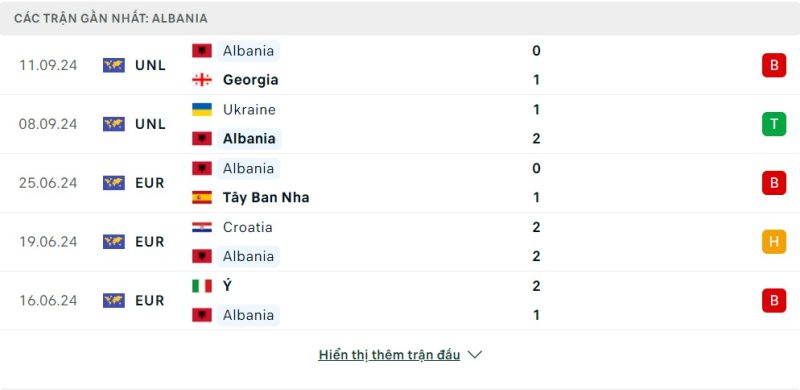
Task: Click the Spain flag next to Tây Ban Nha
Action: (202, 197)
